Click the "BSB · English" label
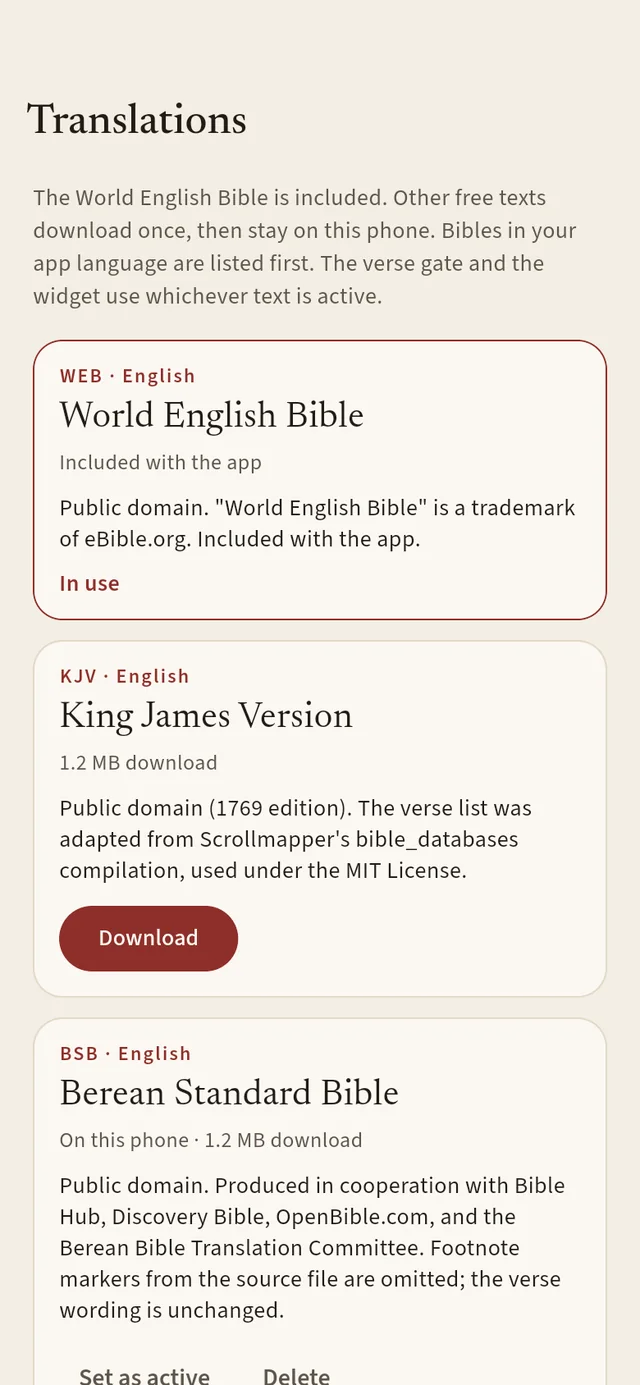 (125, 1053)
